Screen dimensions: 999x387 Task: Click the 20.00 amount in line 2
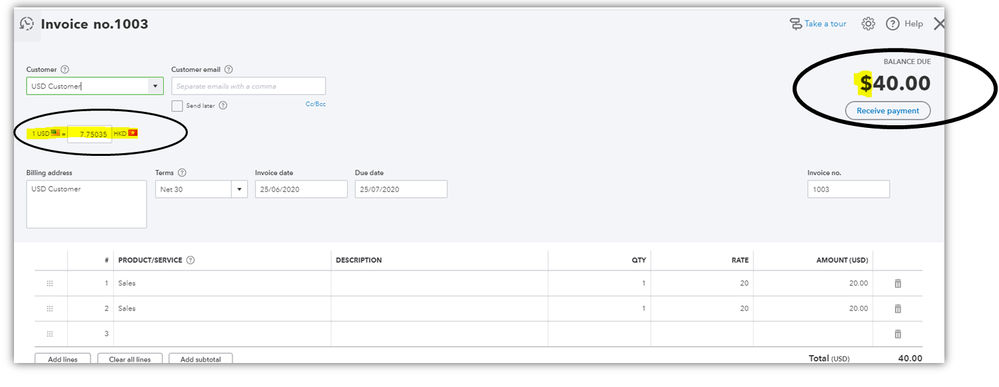[858, 309]
